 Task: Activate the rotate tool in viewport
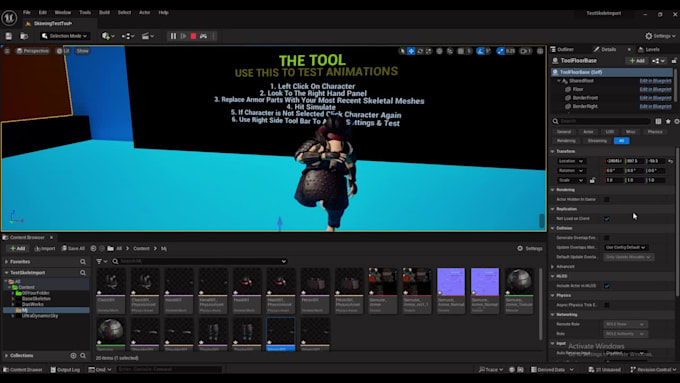point(420,51)
